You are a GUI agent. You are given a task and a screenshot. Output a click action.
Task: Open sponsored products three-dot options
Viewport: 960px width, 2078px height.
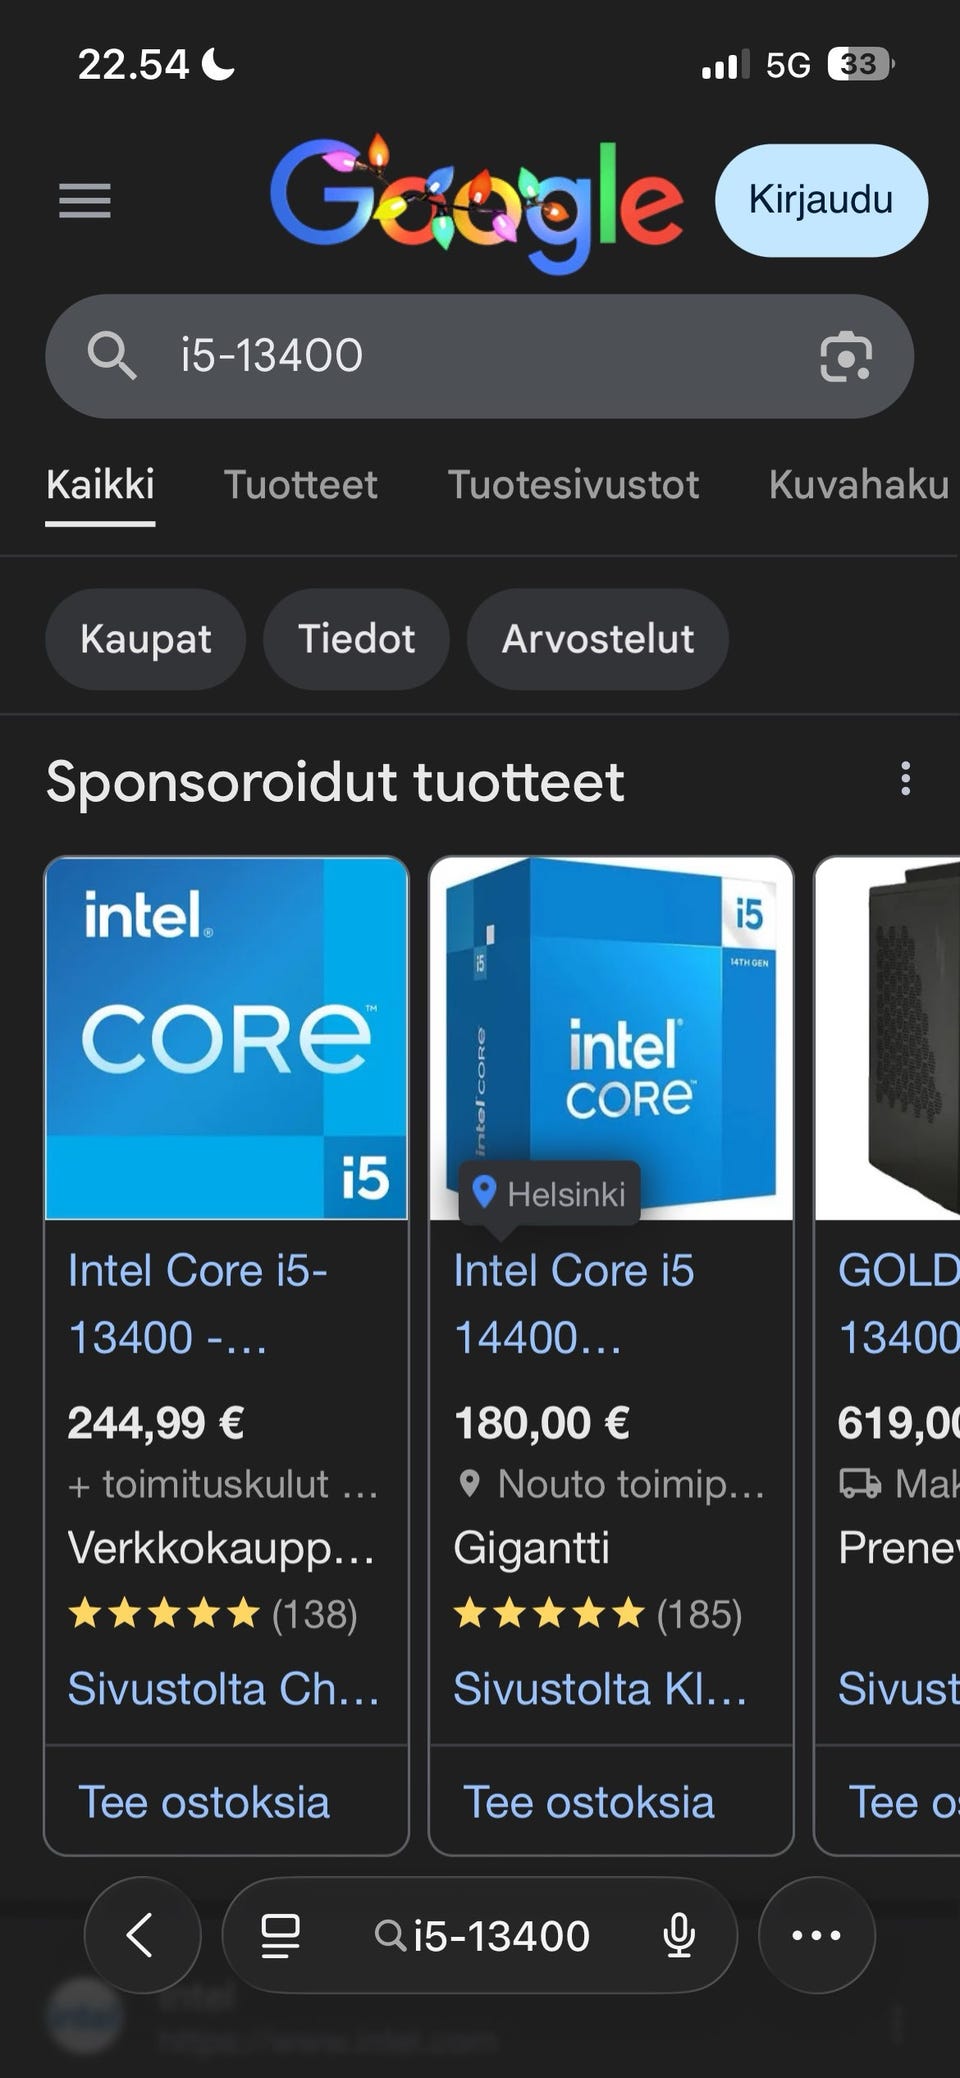(x=905, y=779)
